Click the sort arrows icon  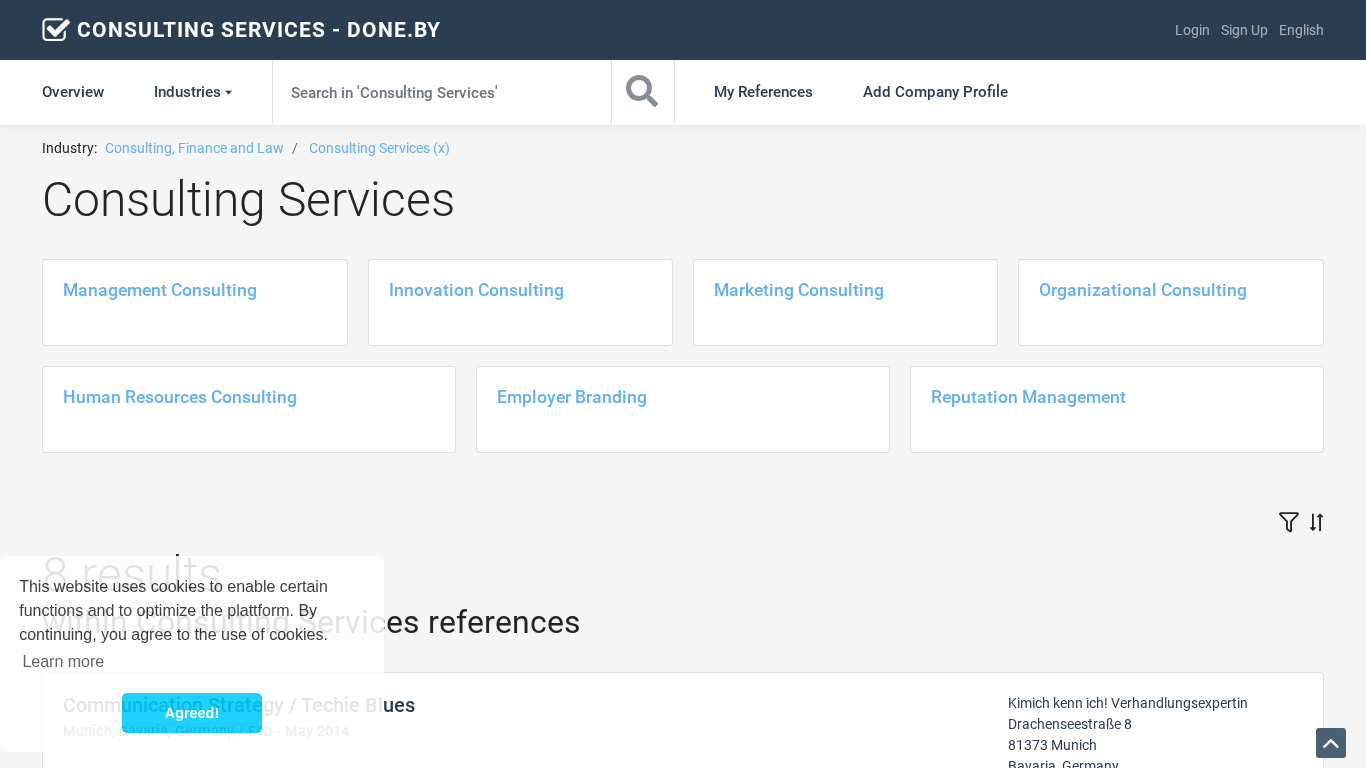point(1316,522)
